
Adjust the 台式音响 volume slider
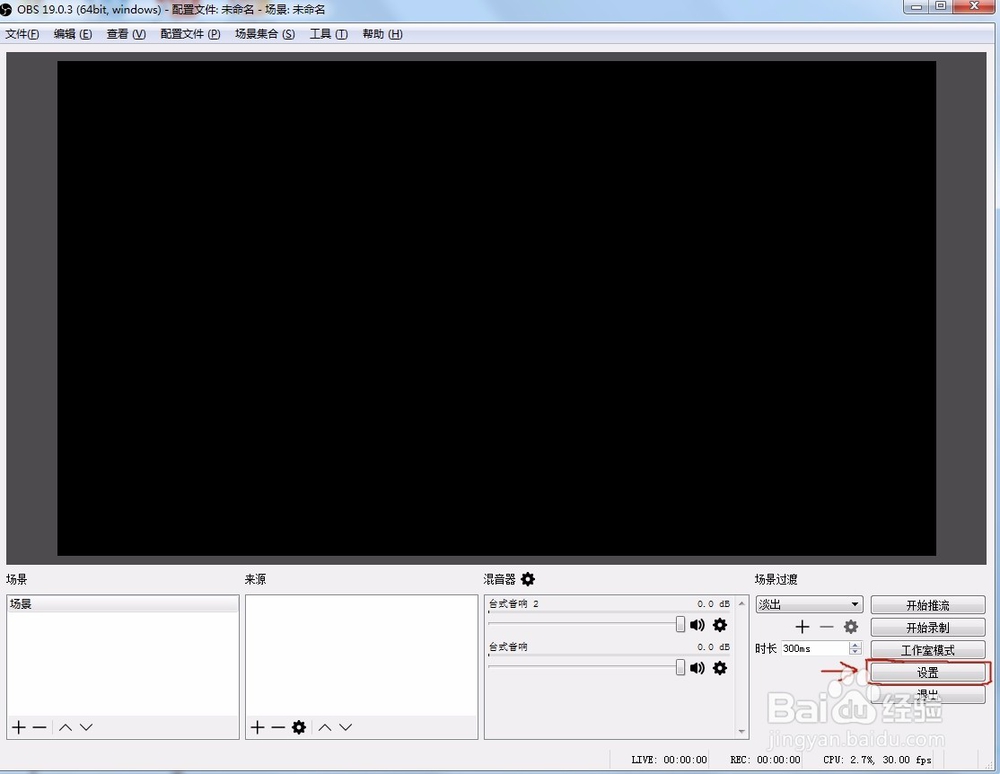click(x=680, y=667)
